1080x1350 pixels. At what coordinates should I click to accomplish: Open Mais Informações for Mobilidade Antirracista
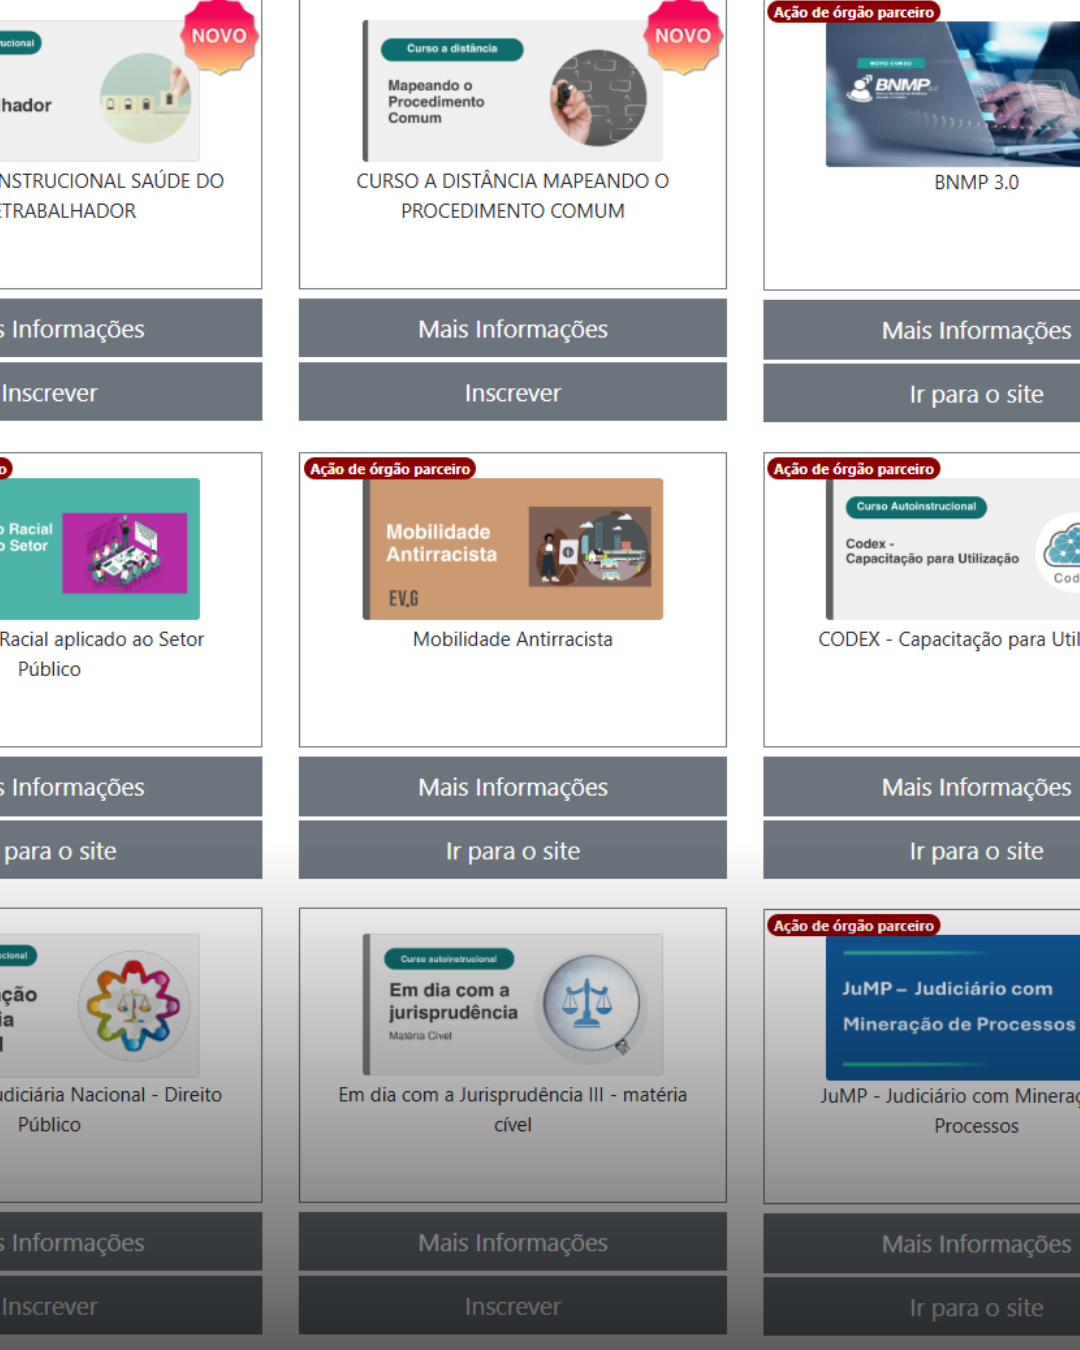coord(513,787)
